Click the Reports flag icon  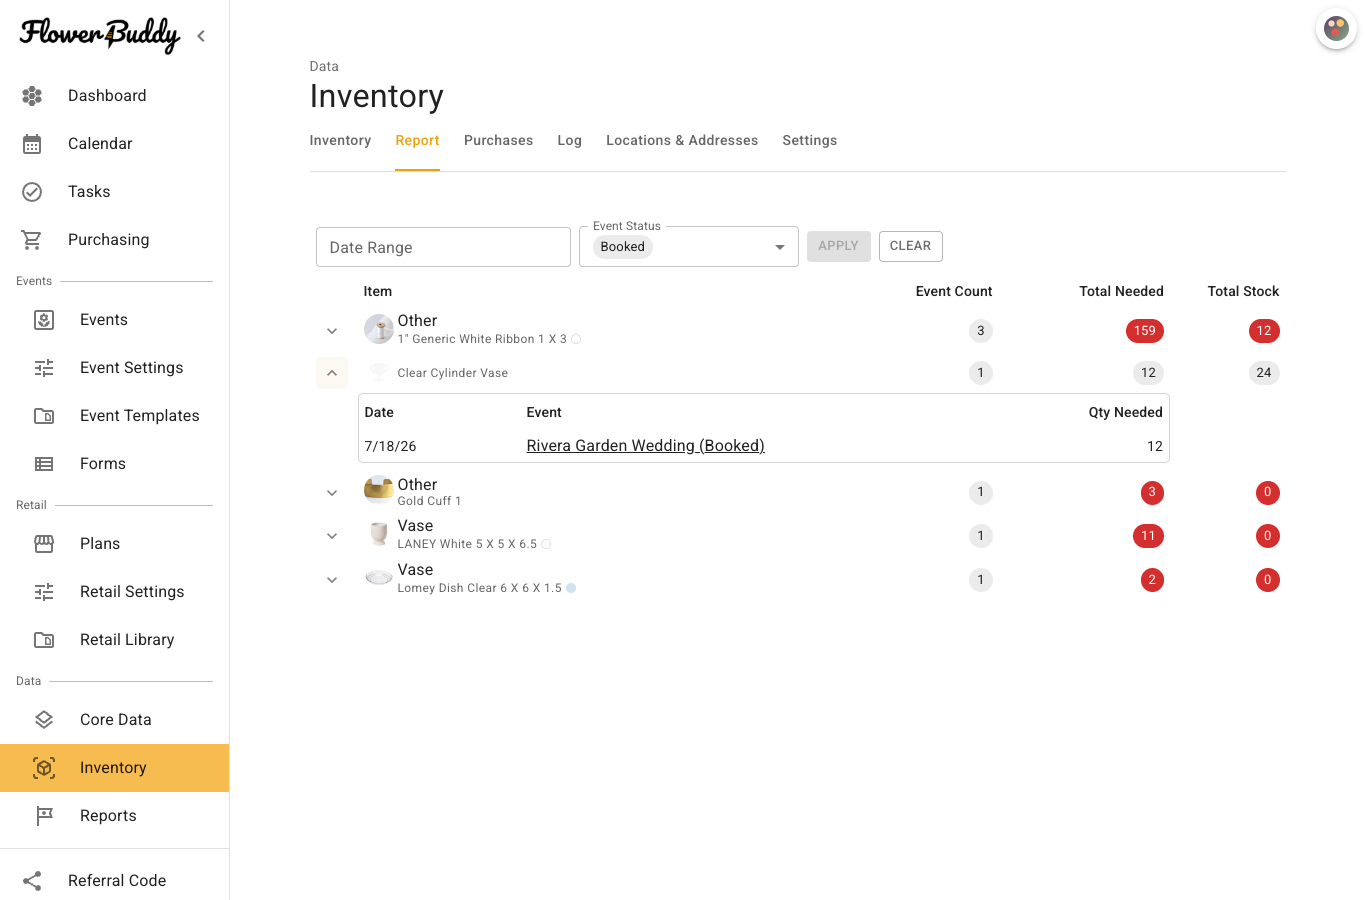[x=44, y=816]
